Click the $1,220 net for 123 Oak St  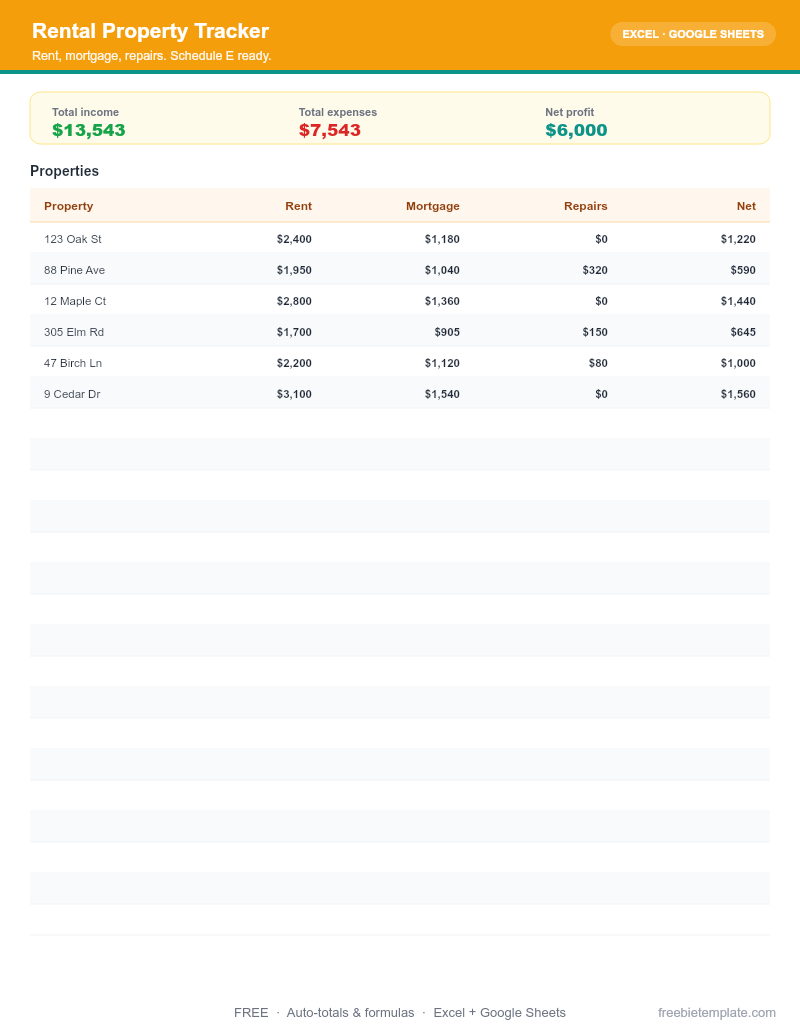click(738, 239)
